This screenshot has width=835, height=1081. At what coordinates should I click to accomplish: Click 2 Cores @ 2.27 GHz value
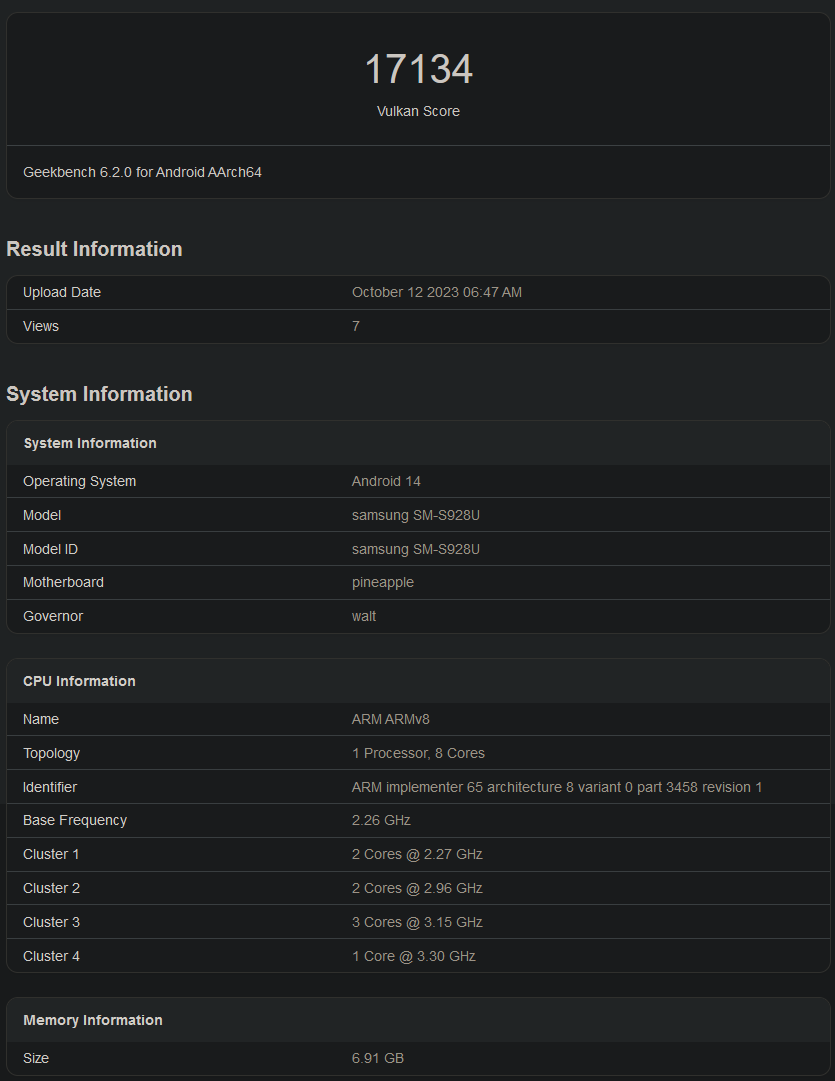point(417,854)
